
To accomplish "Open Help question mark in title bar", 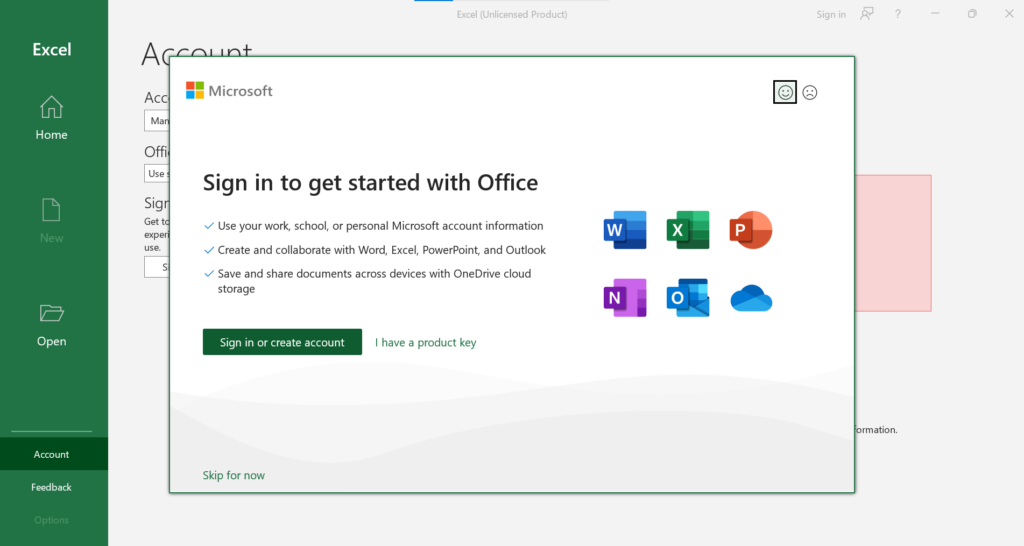I will pos(898,14).
